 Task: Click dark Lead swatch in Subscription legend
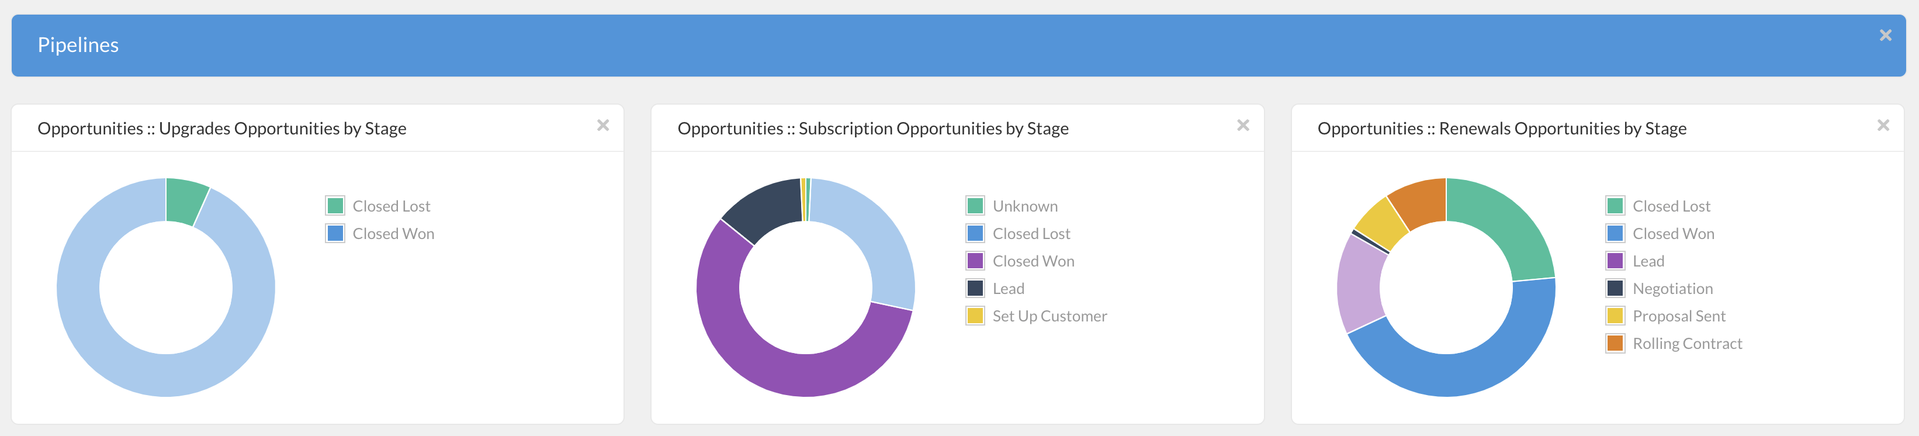[975, 288]
